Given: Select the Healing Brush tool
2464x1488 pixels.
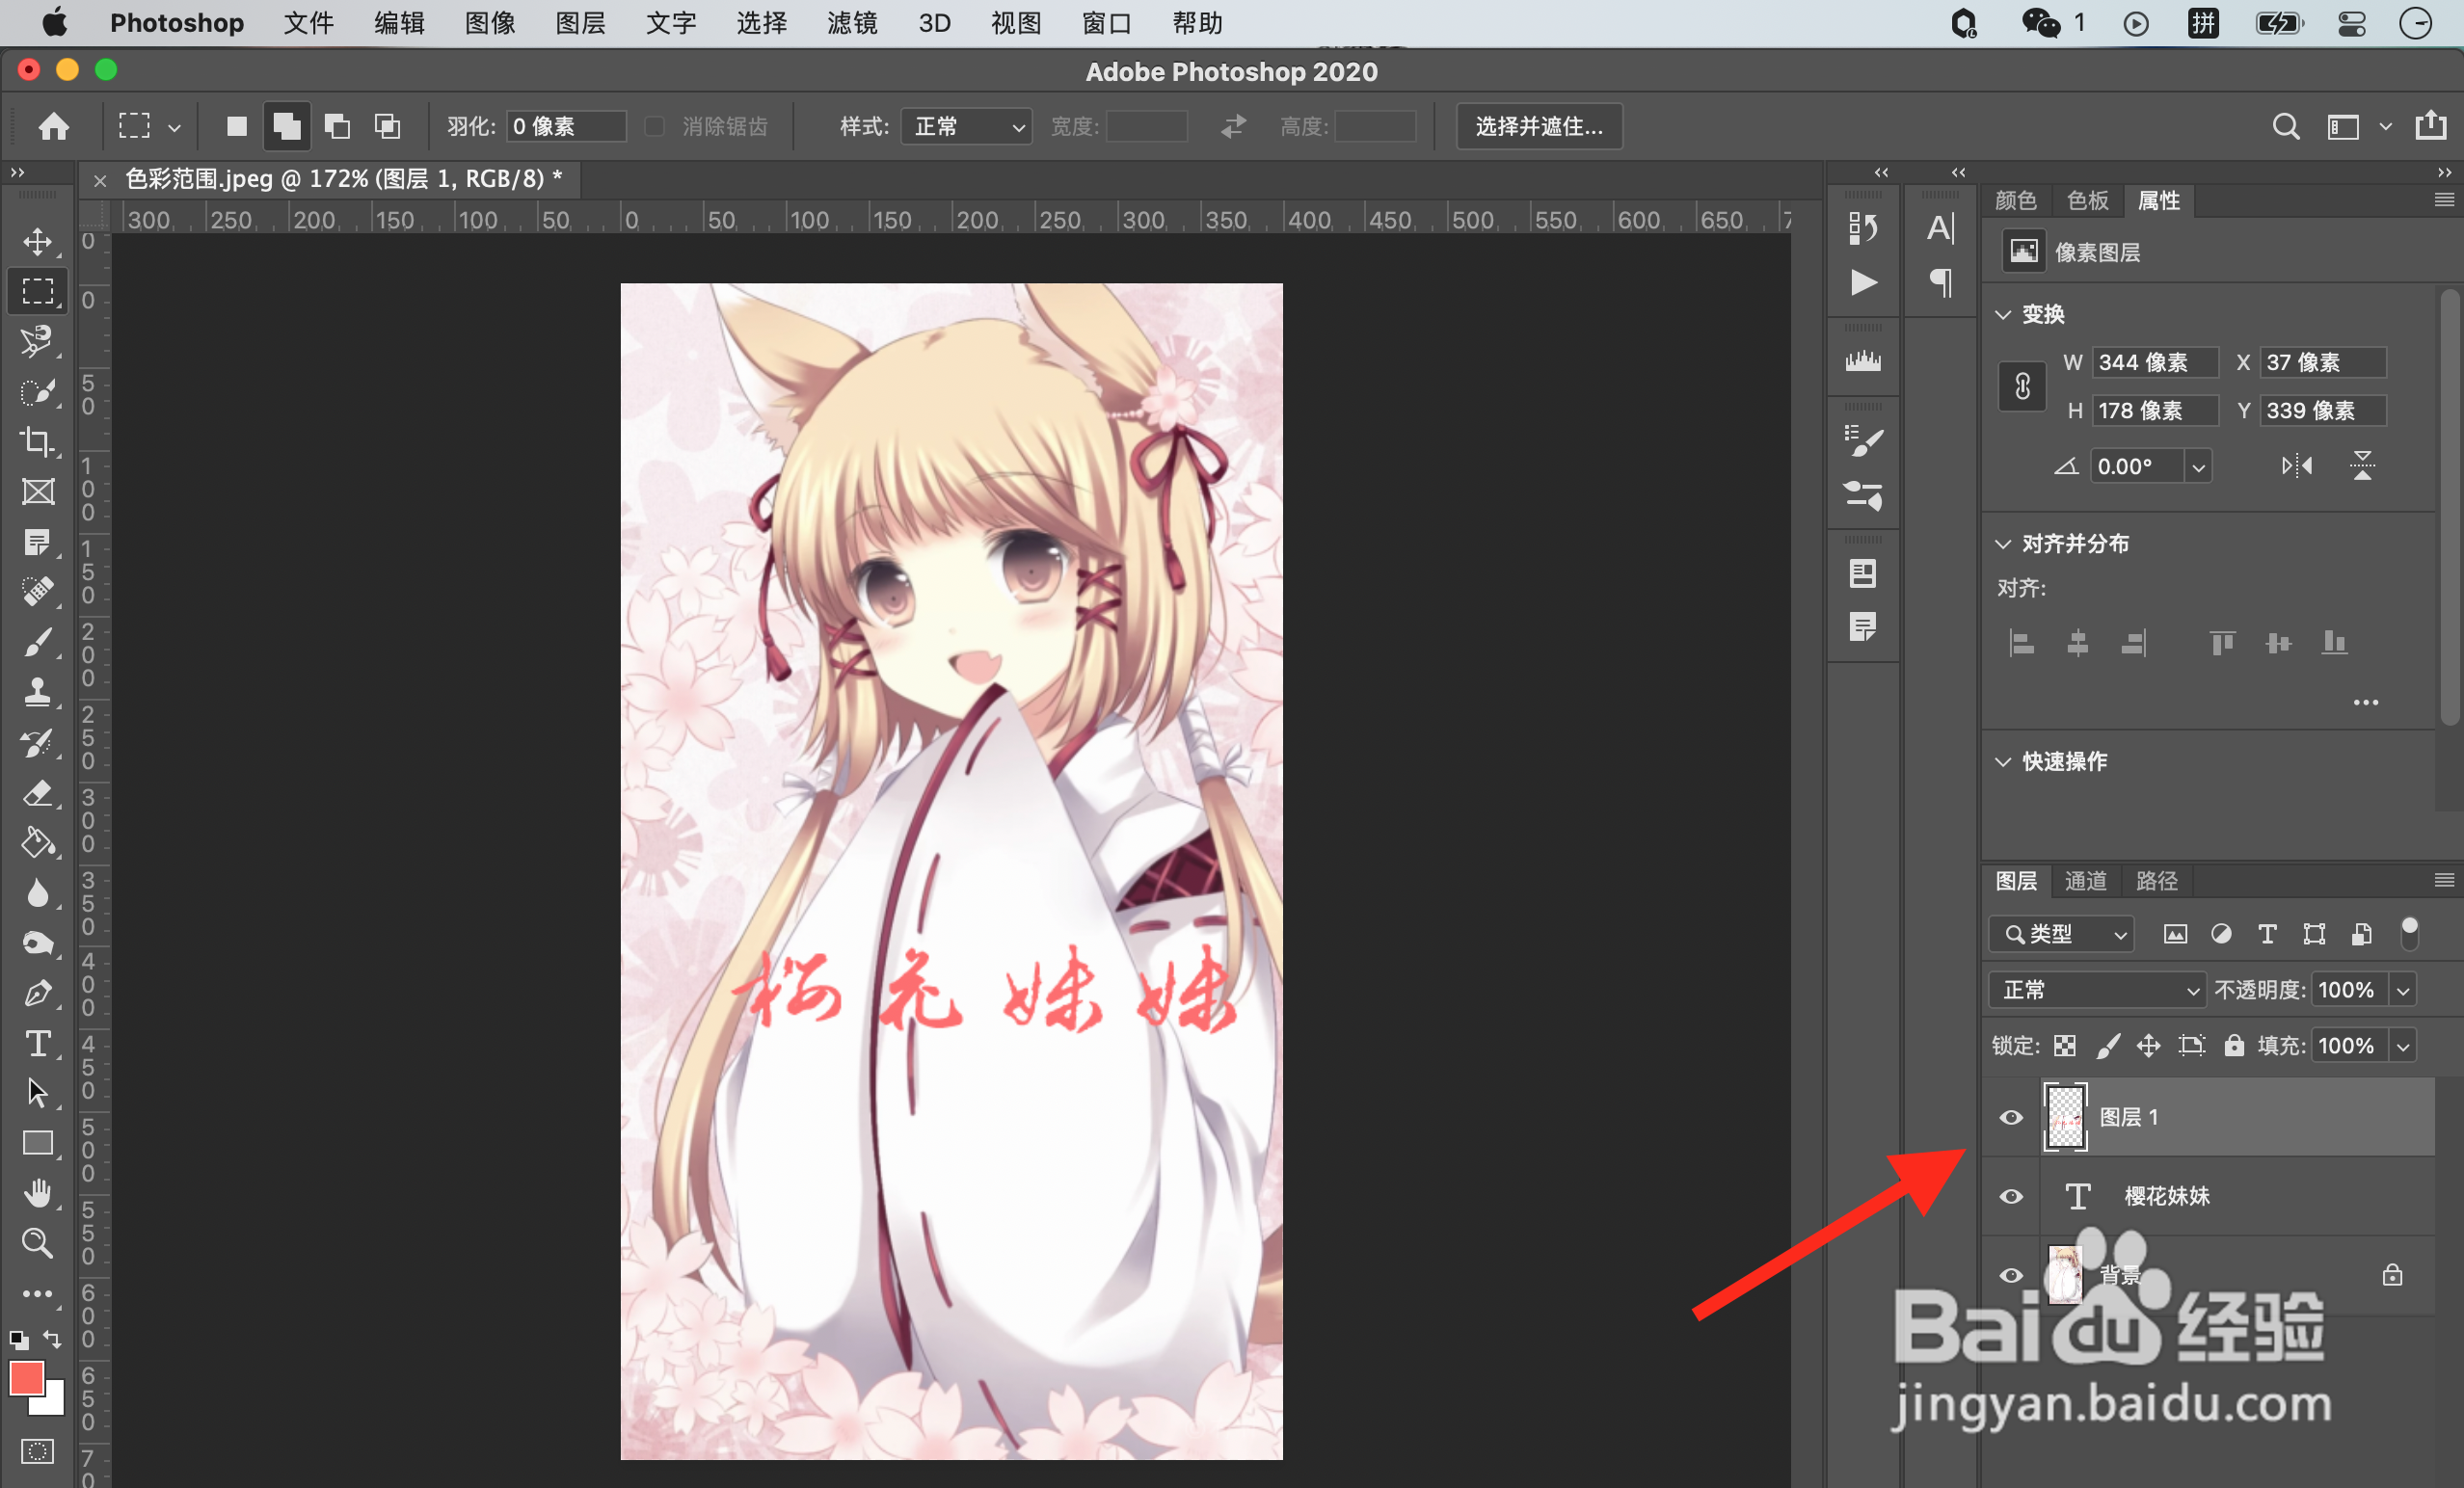Looking at the screenshot, I should click(x=38, y=591).
